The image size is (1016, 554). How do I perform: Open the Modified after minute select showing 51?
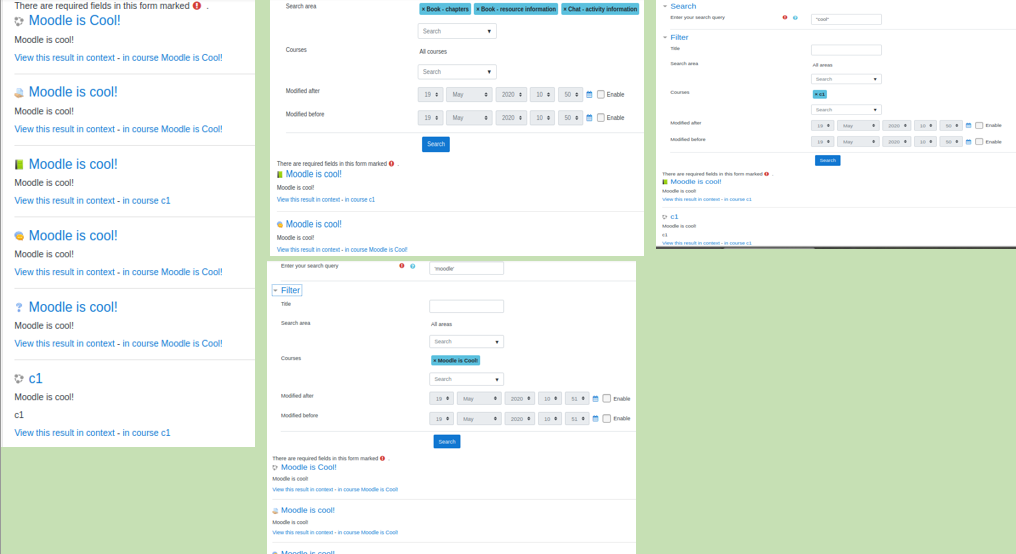[577, 398]
